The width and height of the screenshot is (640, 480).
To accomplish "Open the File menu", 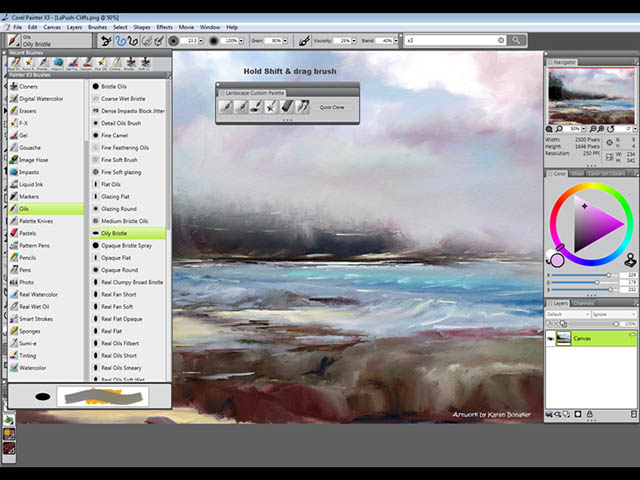I will [x=18, y=27].
